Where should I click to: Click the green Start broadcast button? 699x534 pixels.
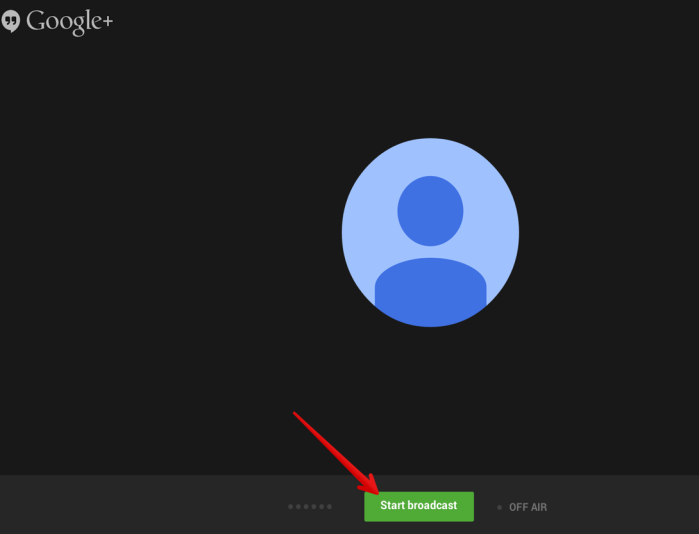point(419,506)
